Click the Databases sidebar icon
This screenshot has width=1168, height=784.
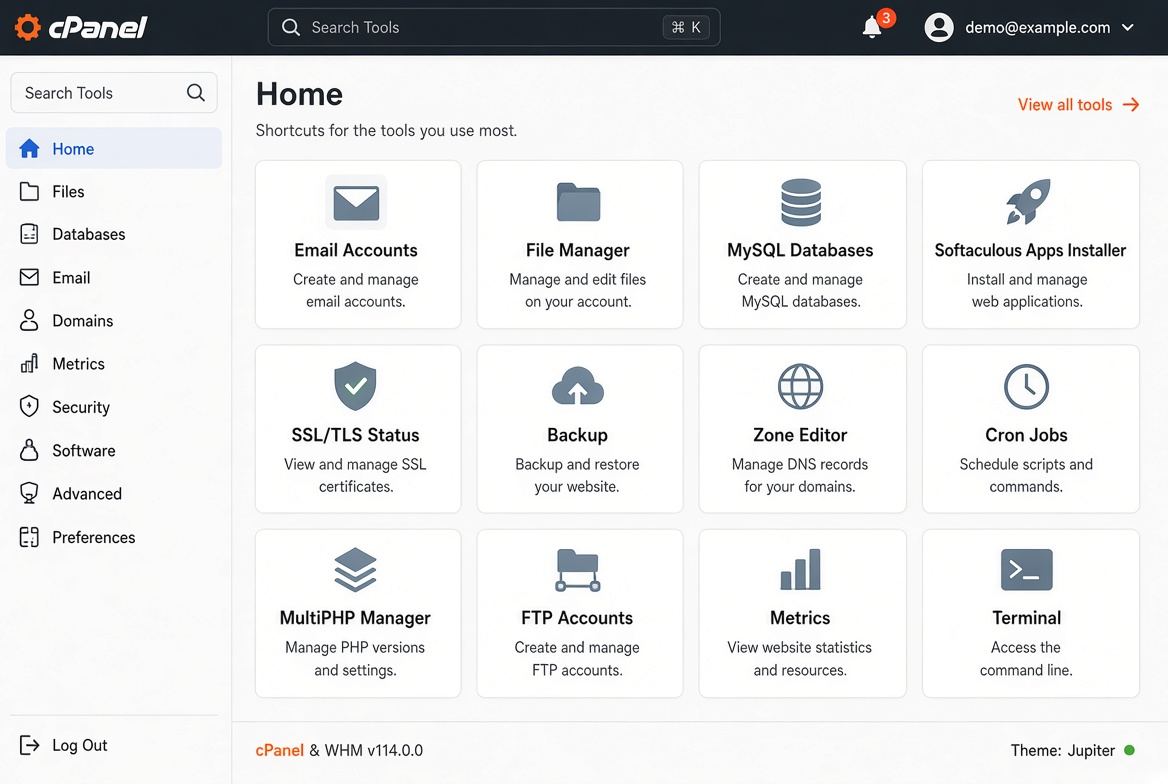coord(29,234)
